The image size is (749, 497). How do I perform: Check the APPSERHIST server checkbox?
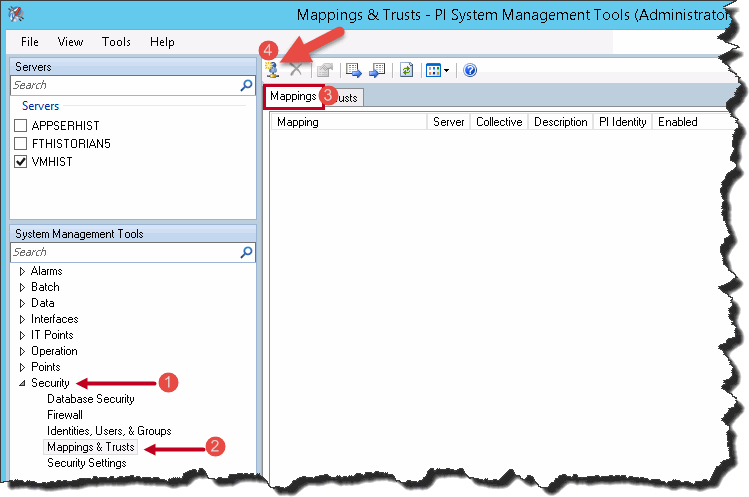(x=21, y=126)
